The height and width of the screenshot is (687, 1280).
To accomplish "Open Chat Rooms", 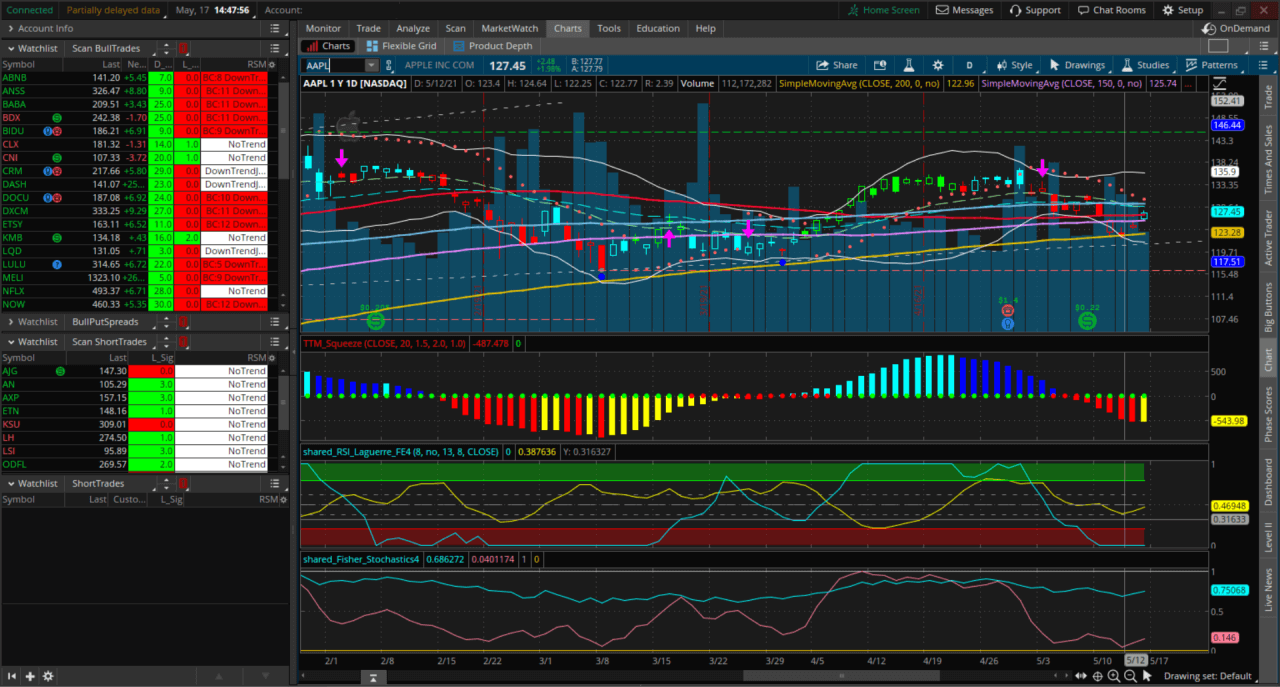I will coord(1112,10).
